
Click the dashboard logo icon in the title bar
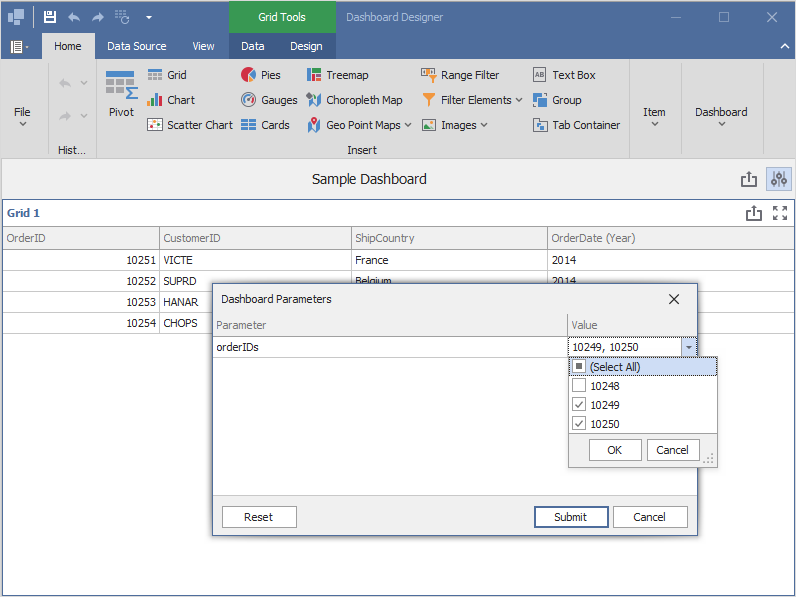click(x=16, y=17)
